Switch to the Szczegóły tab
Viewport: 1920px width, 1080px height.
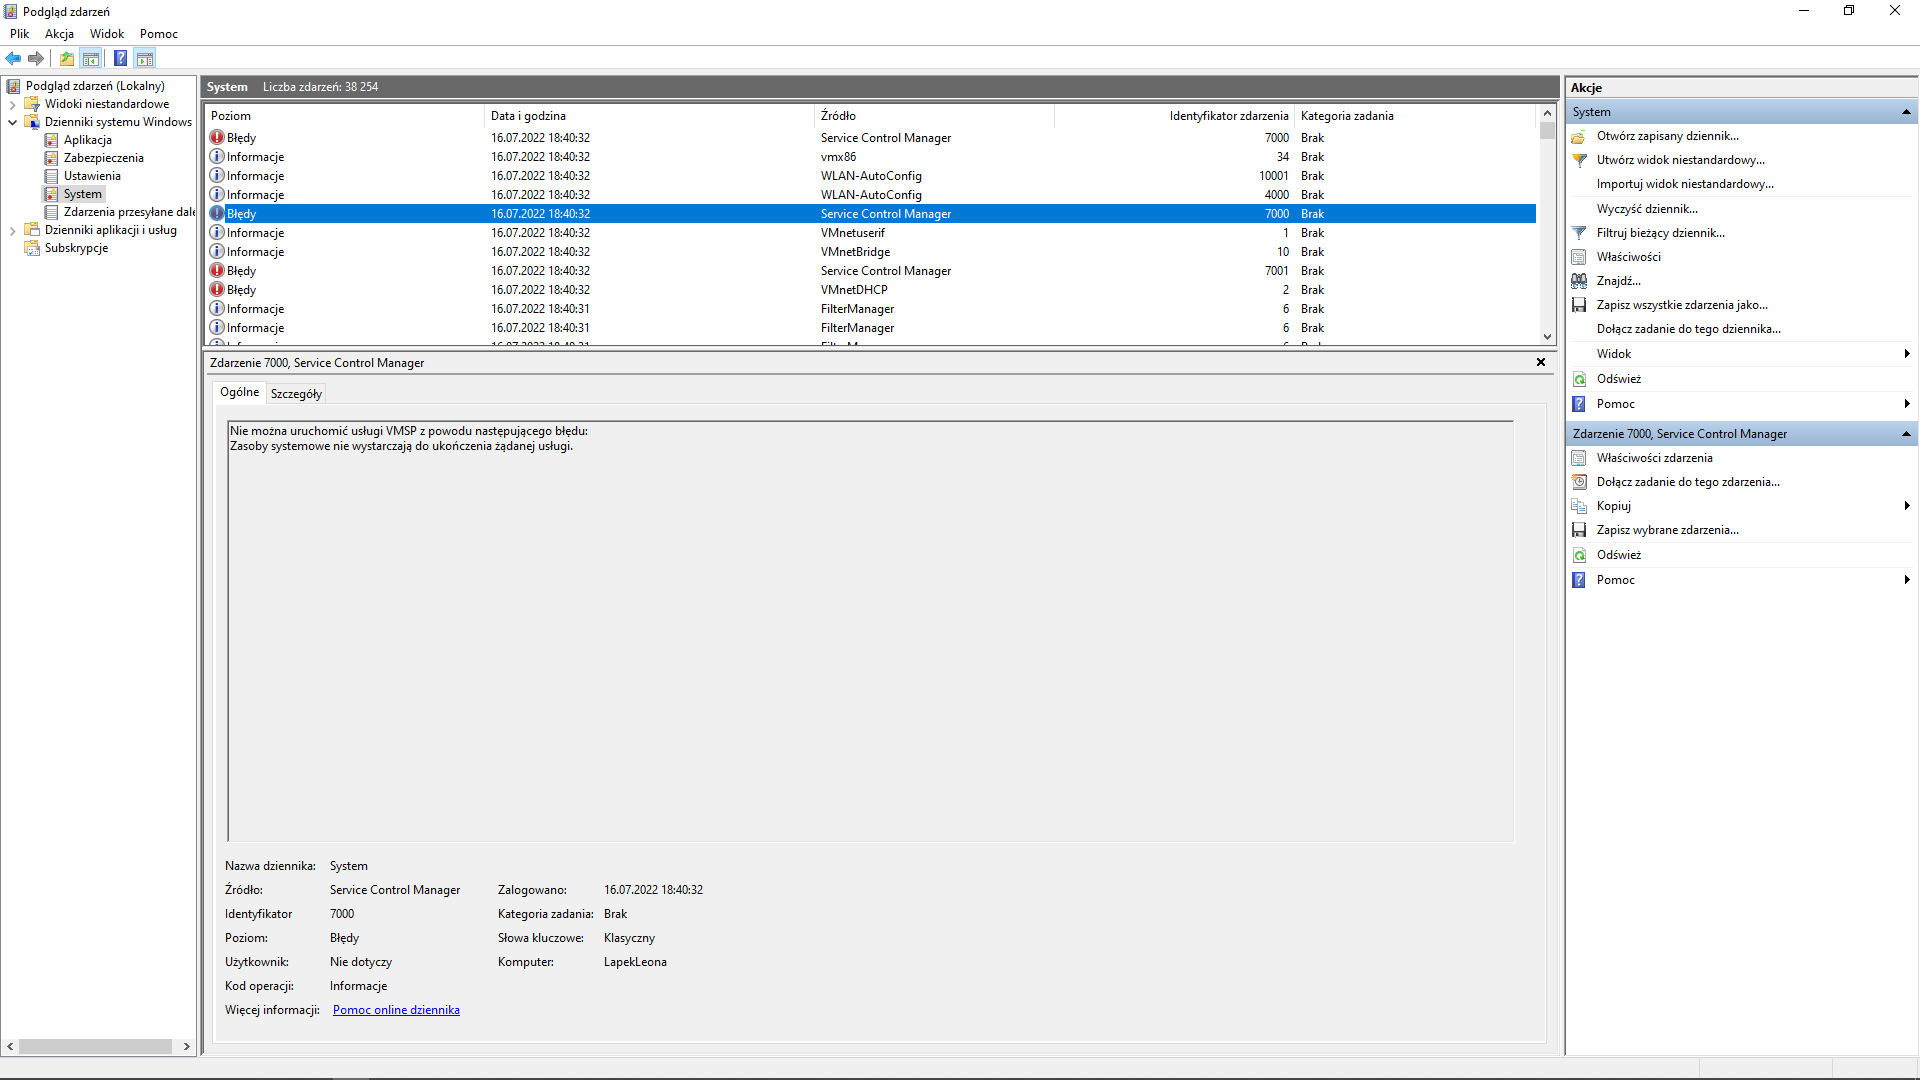pyautogui.click(x=296, y=394)
